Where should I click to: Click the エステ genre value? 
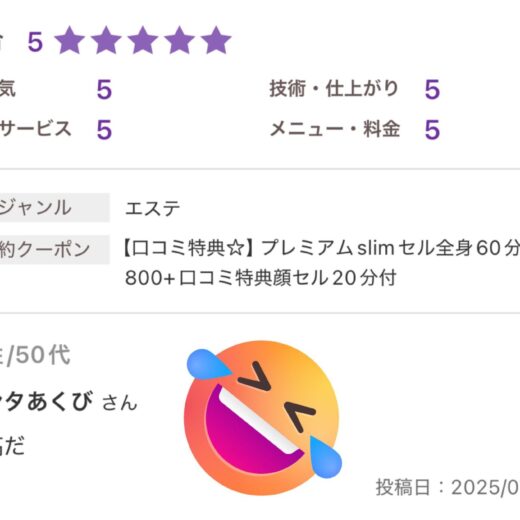point(152,208)
